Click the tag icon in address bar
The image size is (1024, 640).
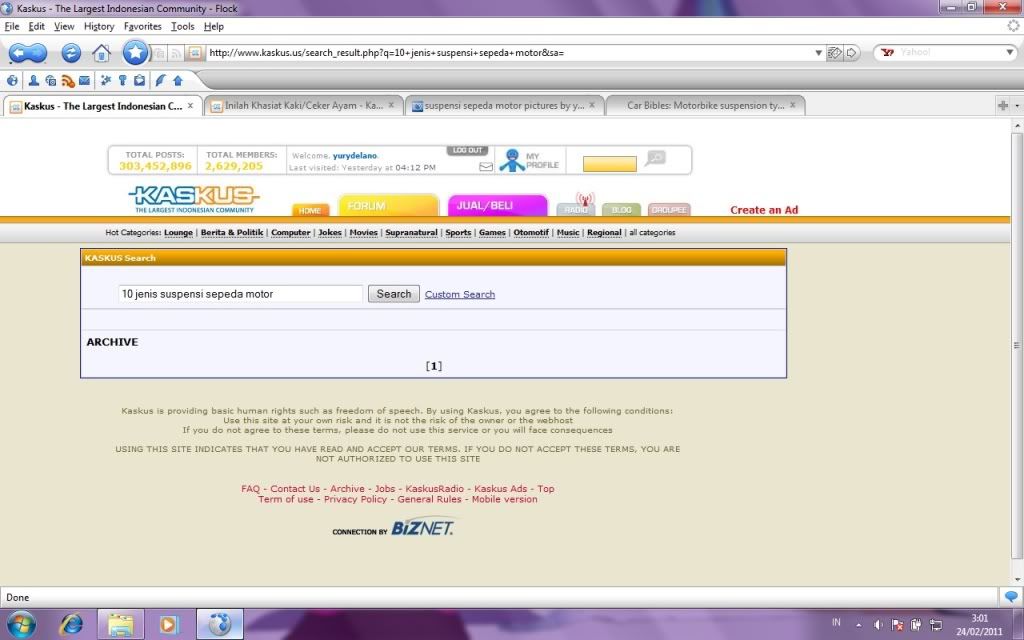click(x=834, y=53)
